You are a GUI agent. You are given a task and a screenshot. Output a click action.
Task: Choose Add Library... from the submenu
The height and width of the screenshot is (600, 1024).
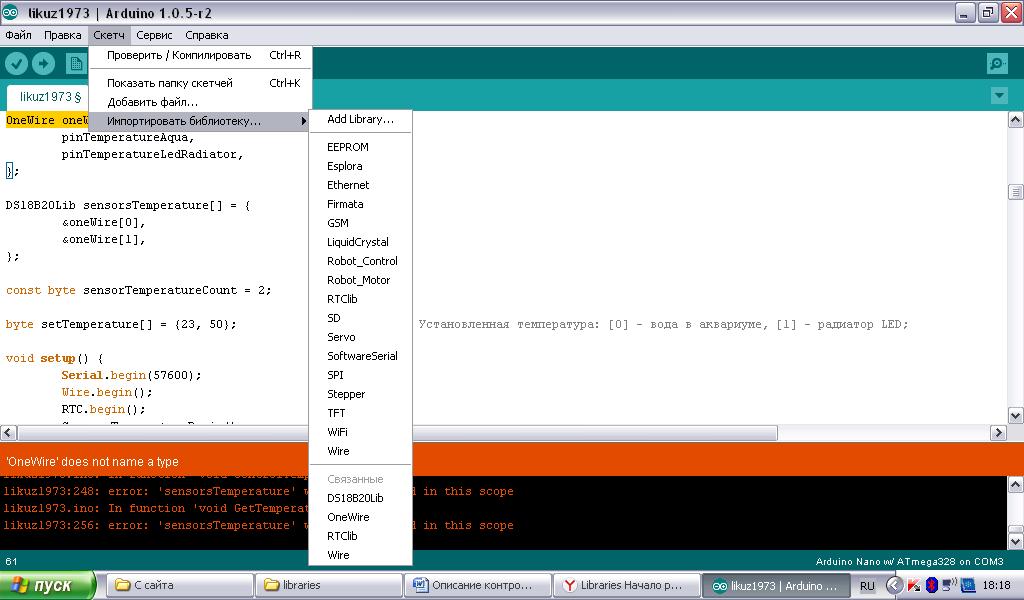(x=360, y=119)
